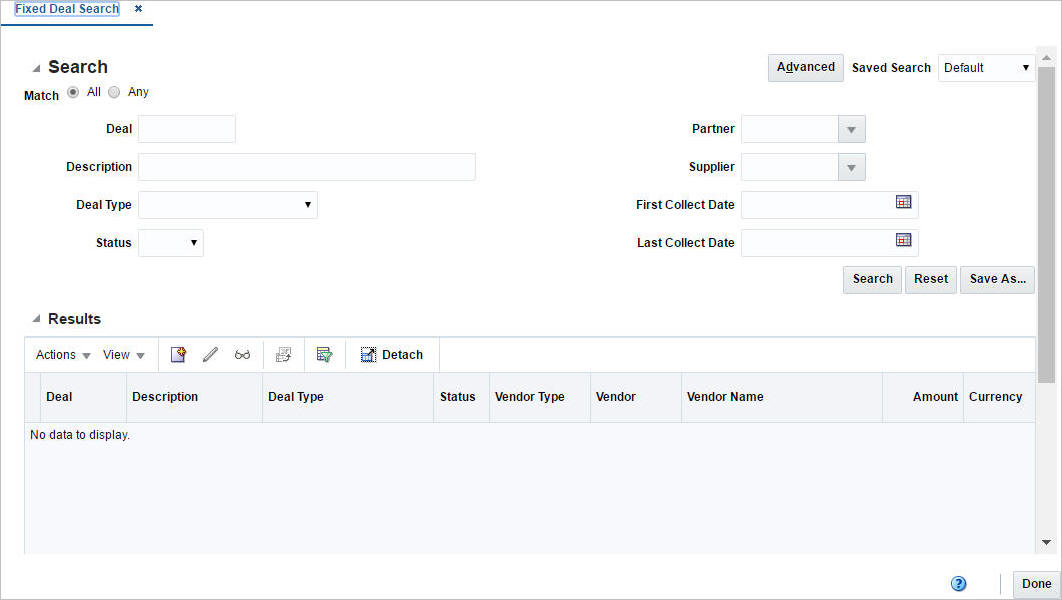
Task: Open the Saved Search Default dropdown
Action: (x=1027, y=67)
